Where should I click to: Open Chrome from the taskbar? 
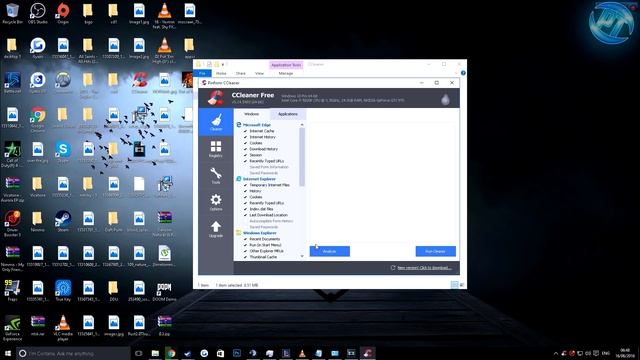(x=171, y=353)
